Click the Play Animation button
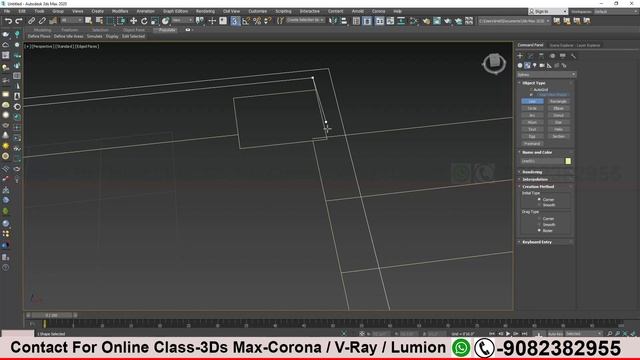This screenshot has height=360, width=640. tap(508, 333)
